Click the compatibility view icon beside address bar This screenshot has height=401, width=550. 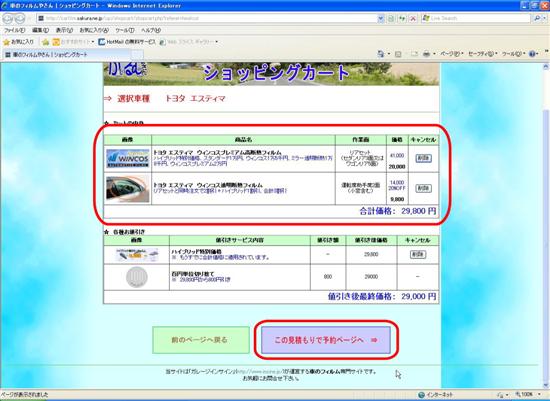[x=391, y=18]
